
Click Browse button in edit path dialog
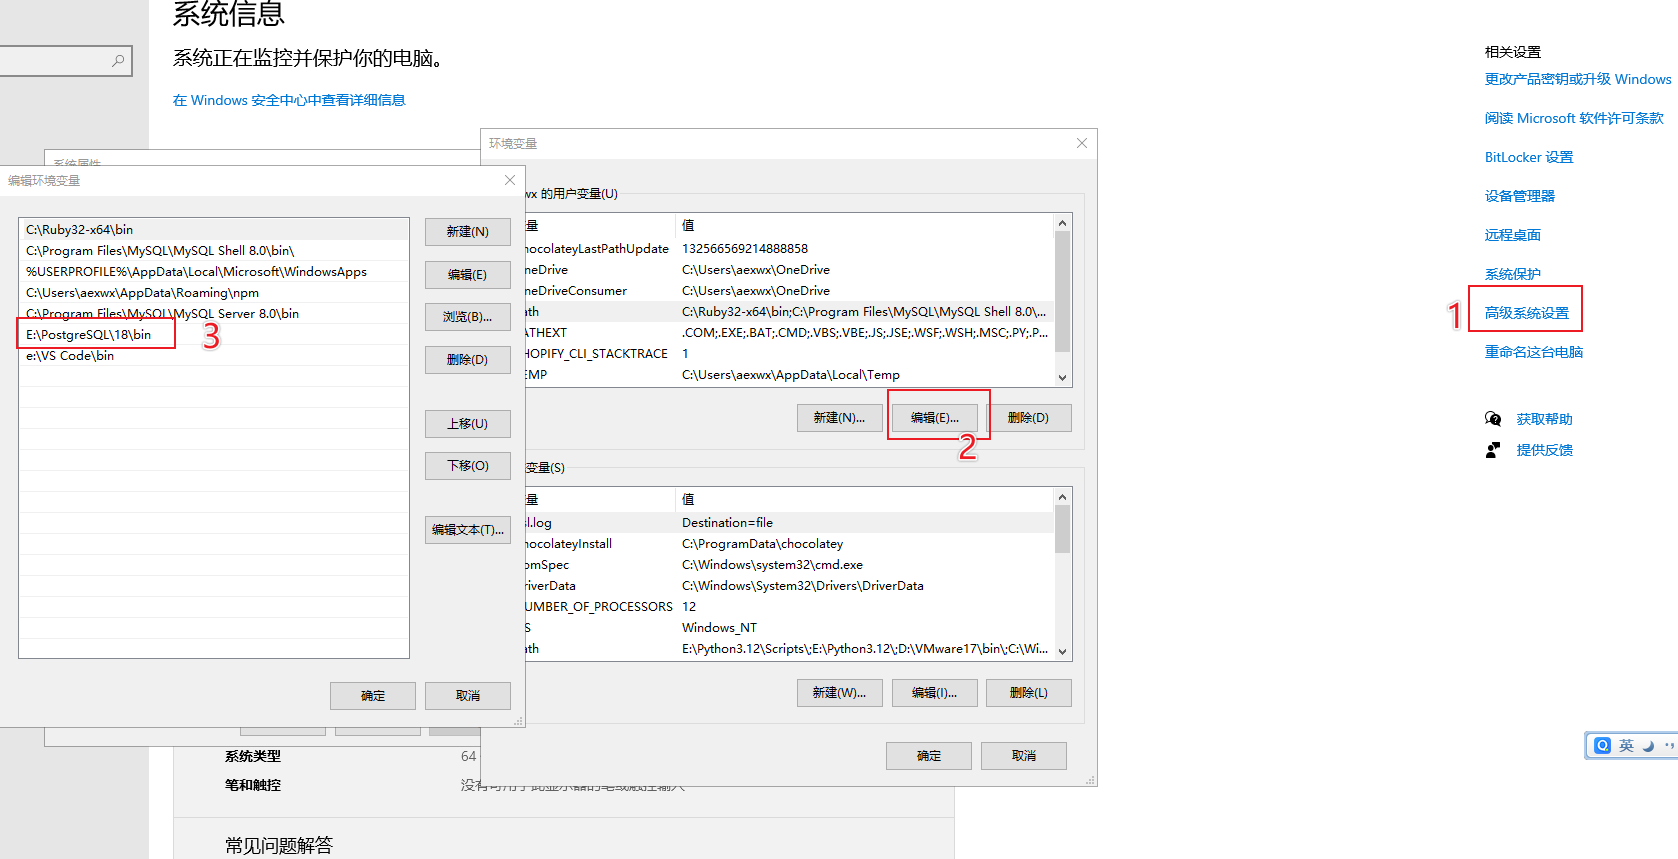[468, 317]
